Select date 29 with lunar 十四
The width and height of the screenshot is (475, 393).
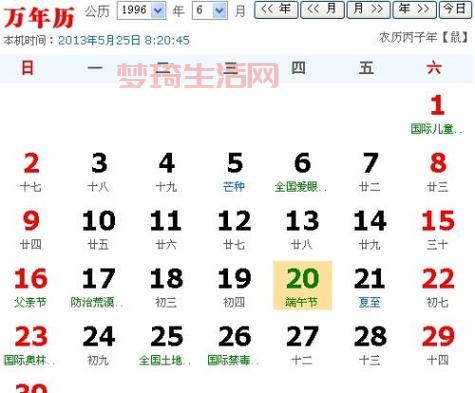pyautogui.click(x=438, y=345)
